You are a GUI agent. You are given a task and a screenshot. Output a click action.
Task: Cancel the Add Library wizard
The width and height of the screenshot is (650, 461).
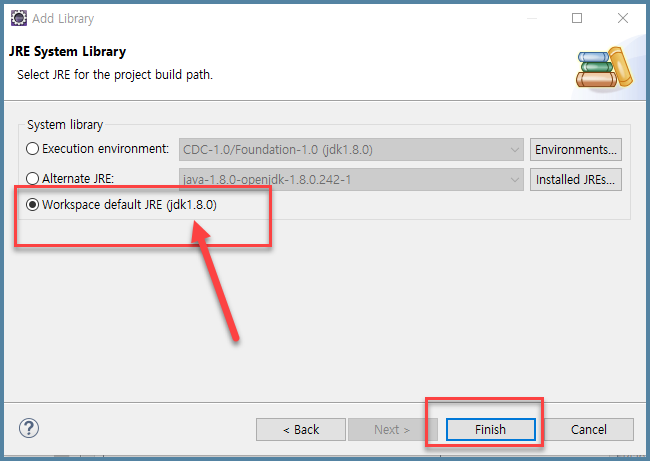(x=589, y=429)
